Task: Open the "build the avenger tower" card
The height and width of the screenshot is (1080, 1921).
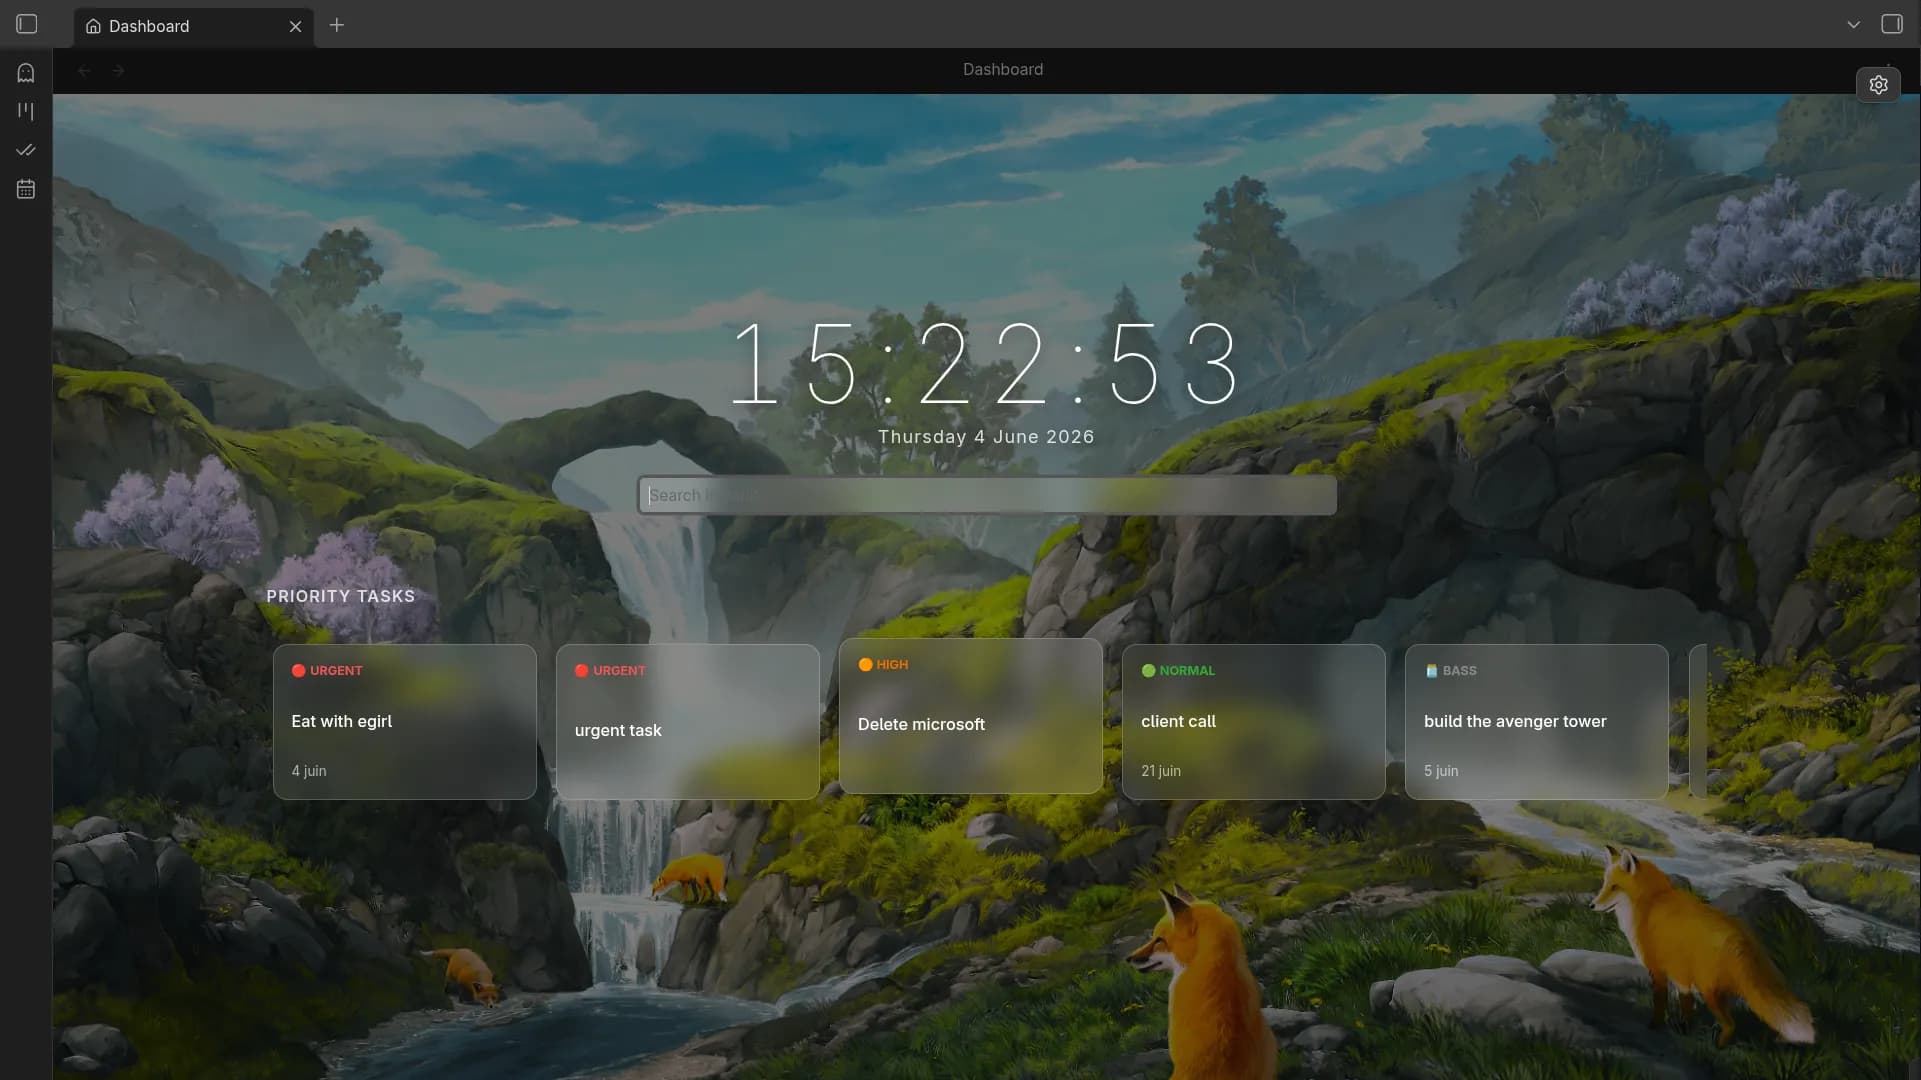Action: [1537, 722]
